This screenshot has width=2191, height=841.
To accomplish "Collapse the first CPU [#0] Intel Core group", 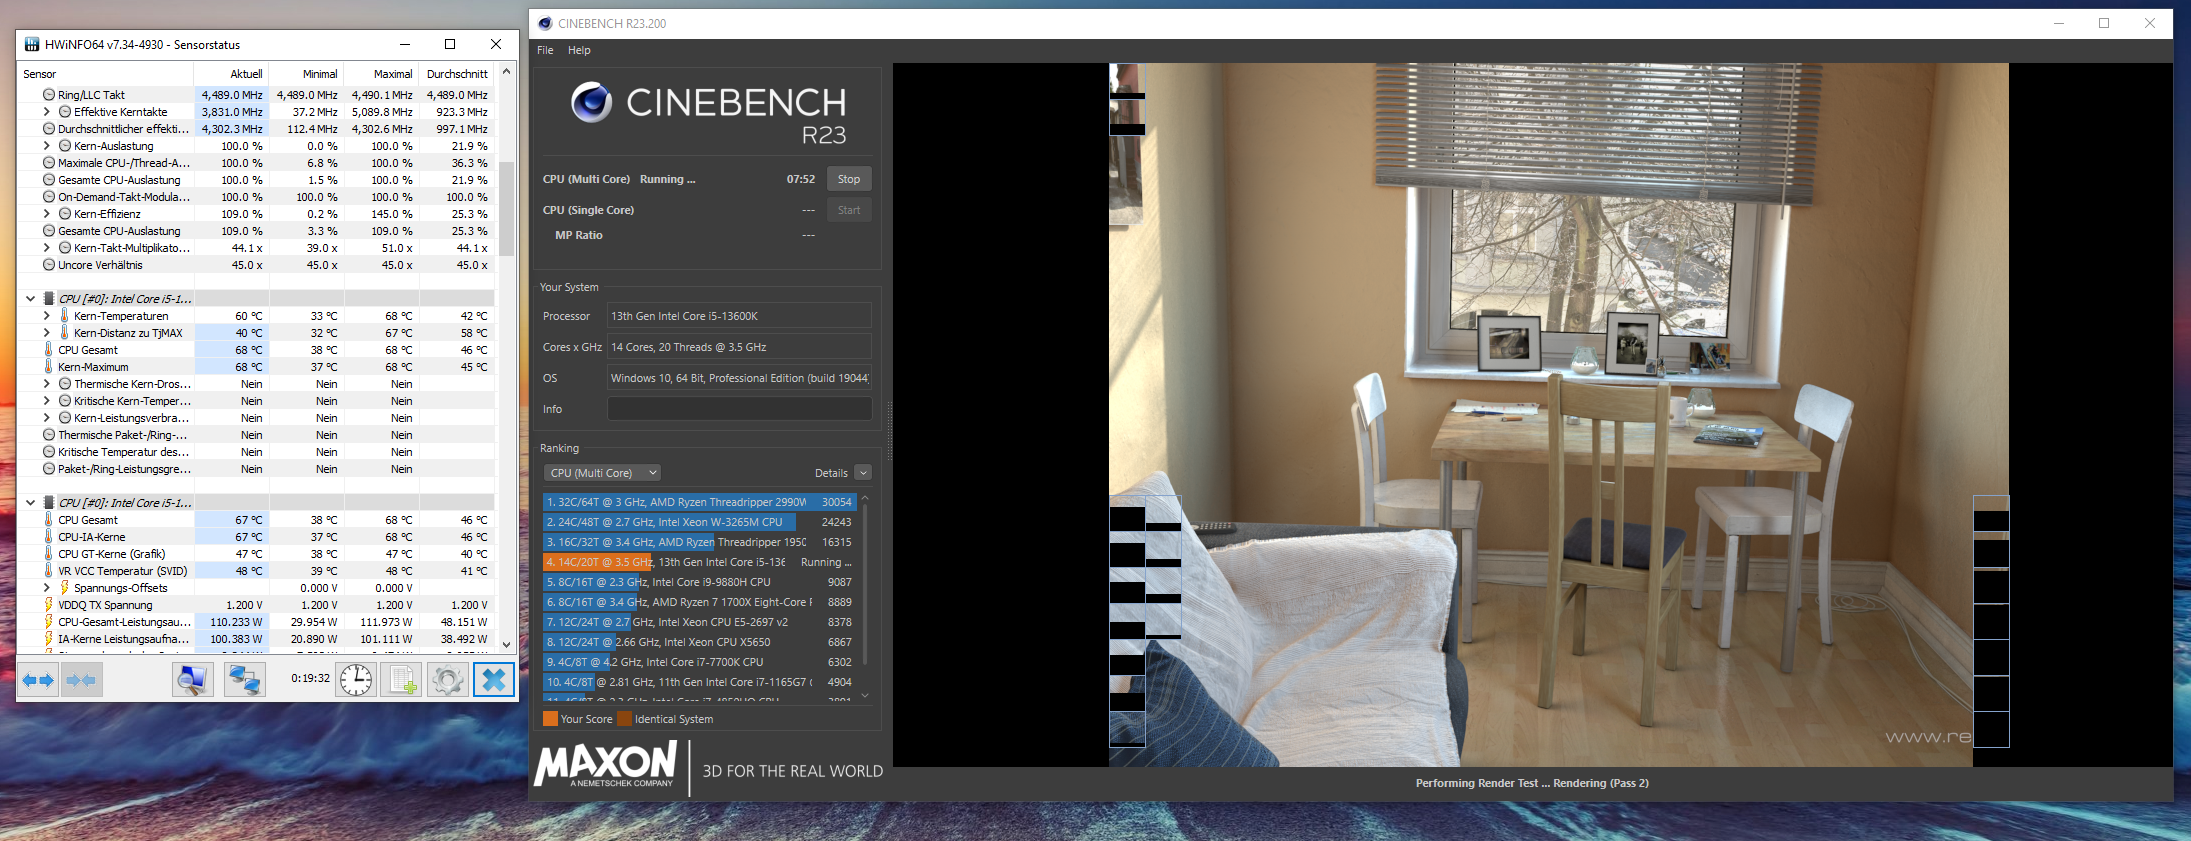I will point(30,299).
